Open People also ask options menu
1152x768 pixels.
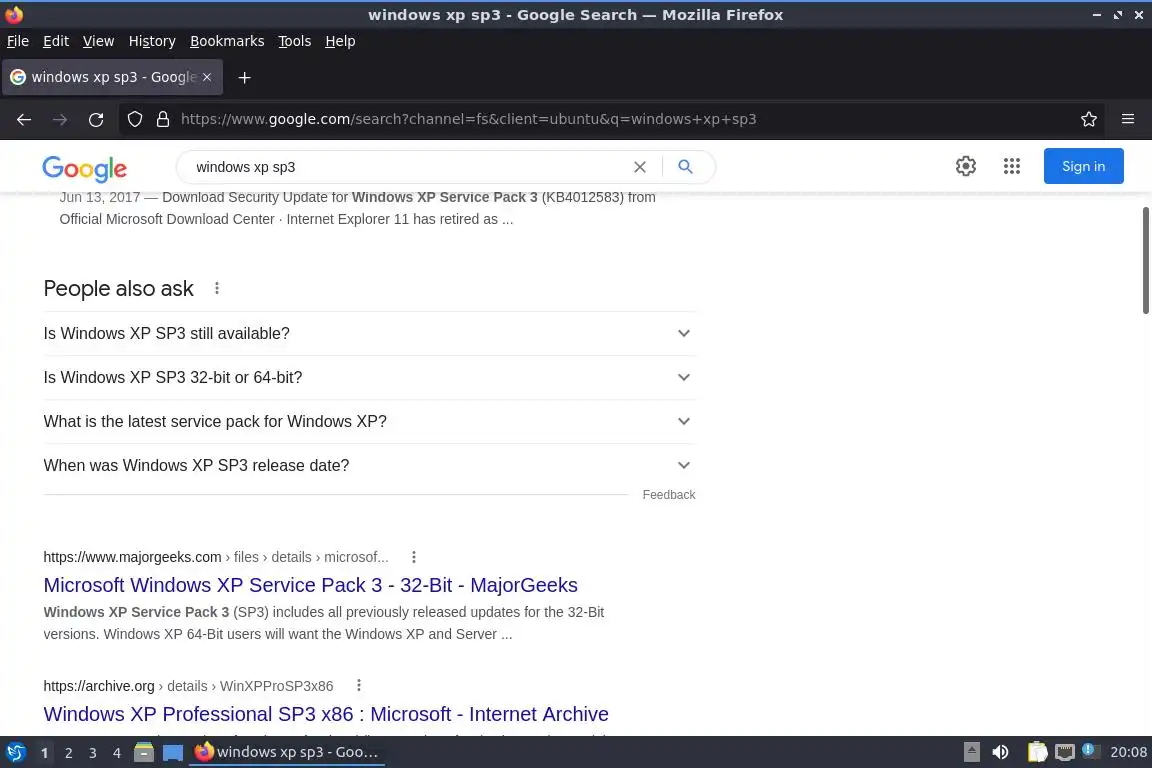[x=217, y=288]
